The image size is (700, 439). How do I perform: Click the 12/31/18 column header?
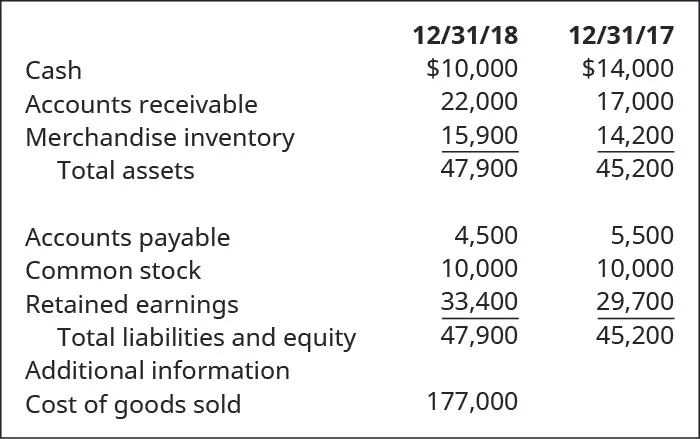coord(465,36)
